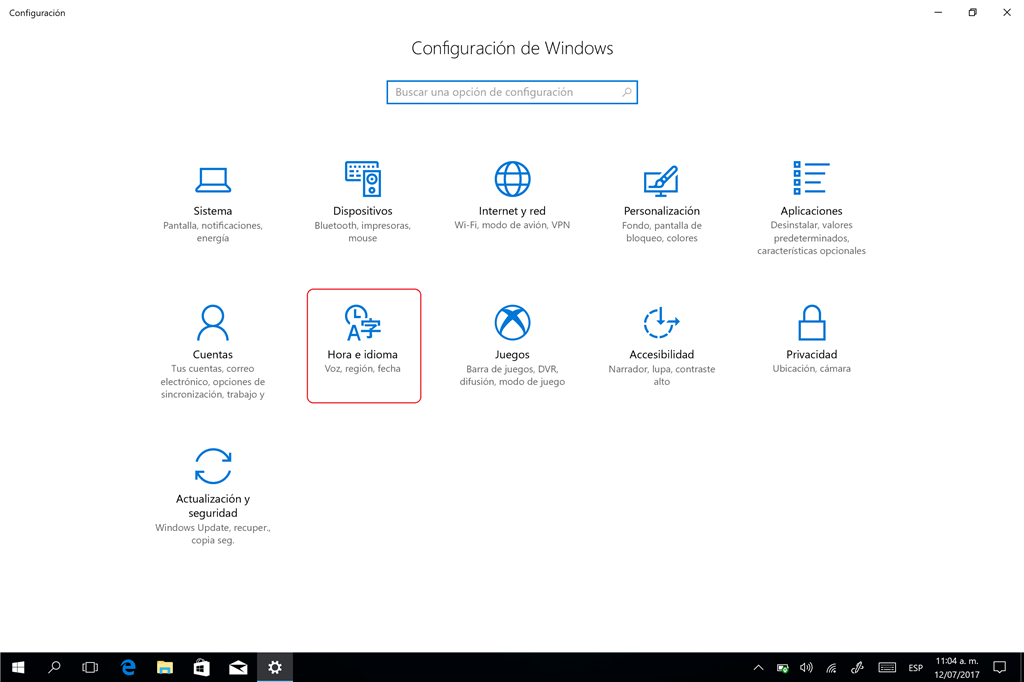Click the 'Ubicación, cámara' description
Viewport: 1024px width, 682px height.
point(811,369)
